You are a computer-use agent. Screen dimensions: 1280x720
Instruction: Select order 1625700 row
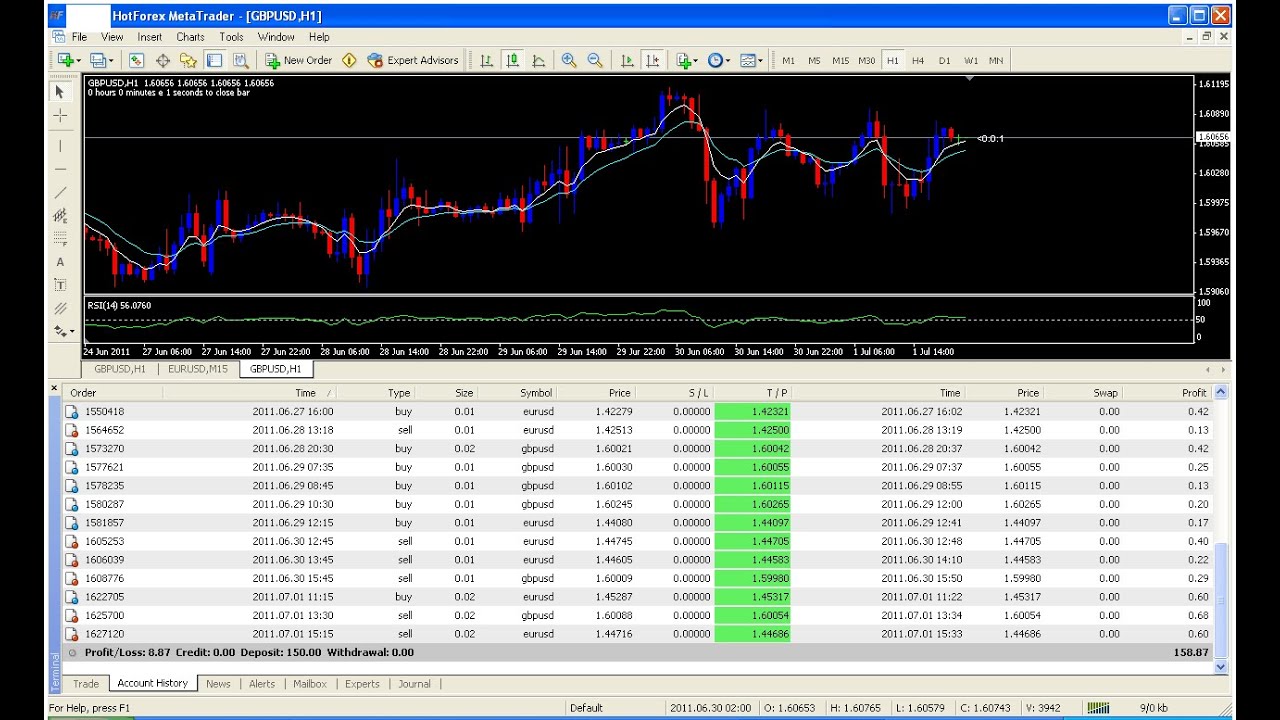(639, 615)
